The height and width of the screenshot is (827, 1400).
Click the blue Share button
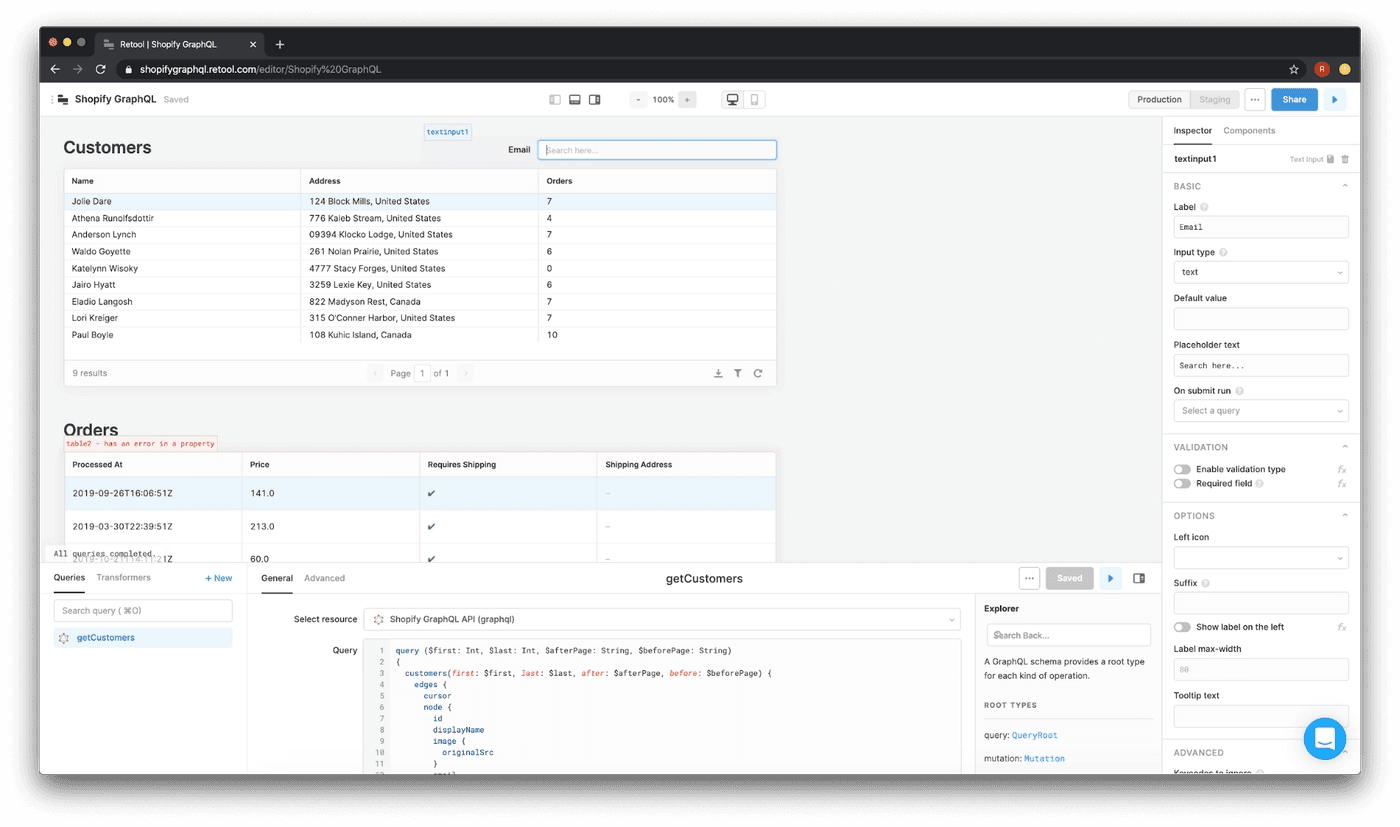point(1294,100)
